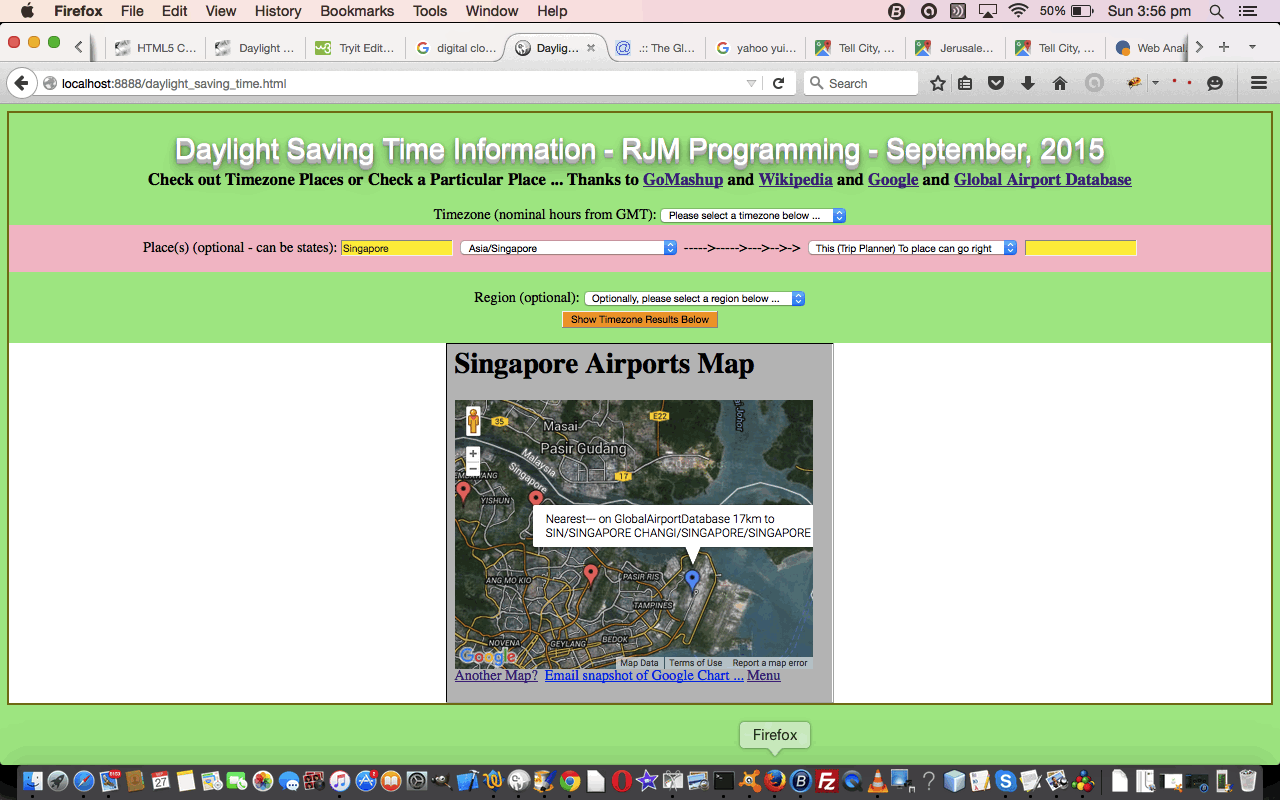Click the localhost address bar
Viewport: 1280px width, 800px height.
(x=400, y=84)
